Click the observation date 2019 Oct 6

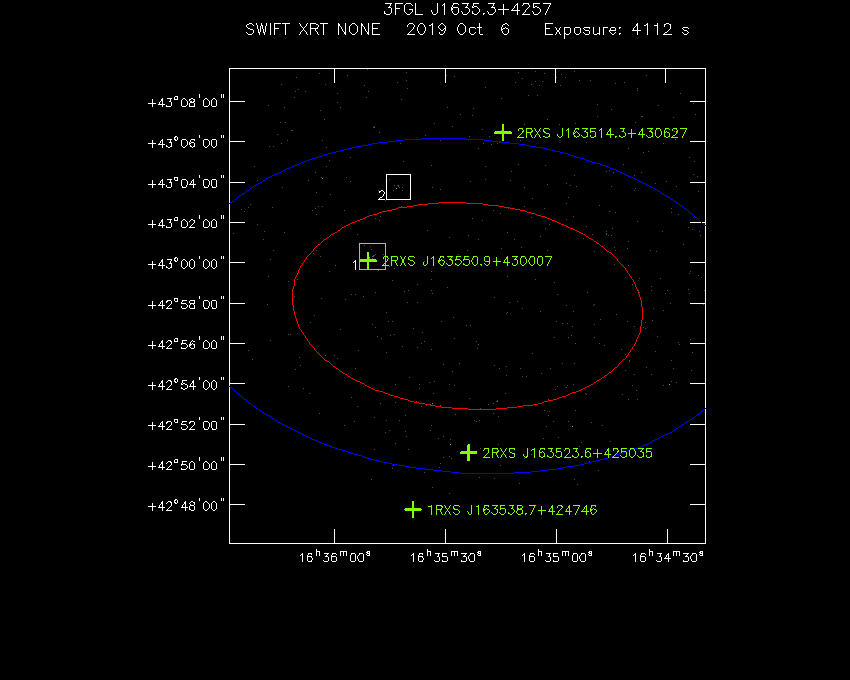458,29
